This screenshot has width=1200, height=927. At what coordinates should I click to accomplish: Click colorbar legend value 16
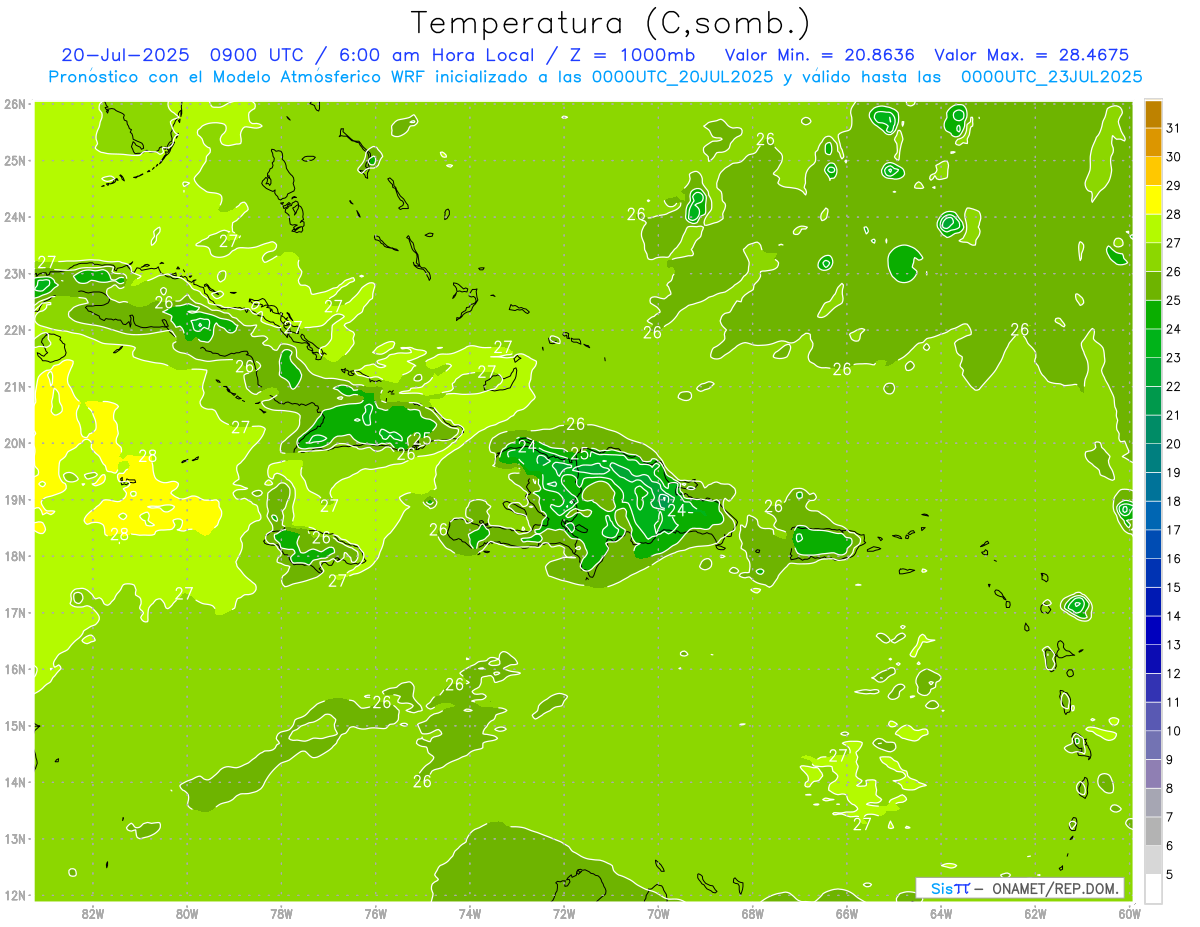[x=1173, y=558]
